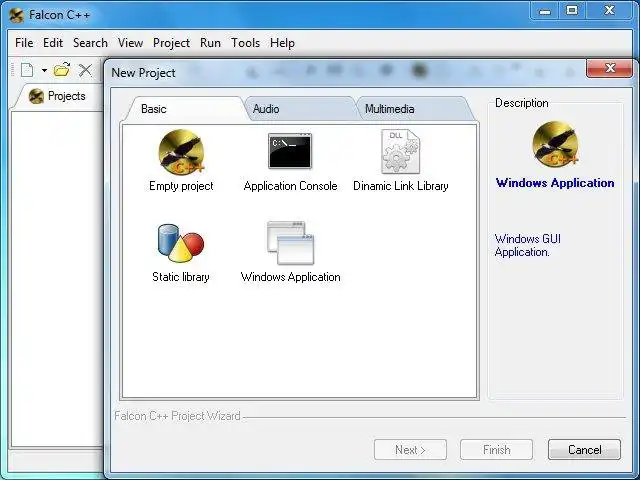Select the Static library shapes icon

point(181,243)
